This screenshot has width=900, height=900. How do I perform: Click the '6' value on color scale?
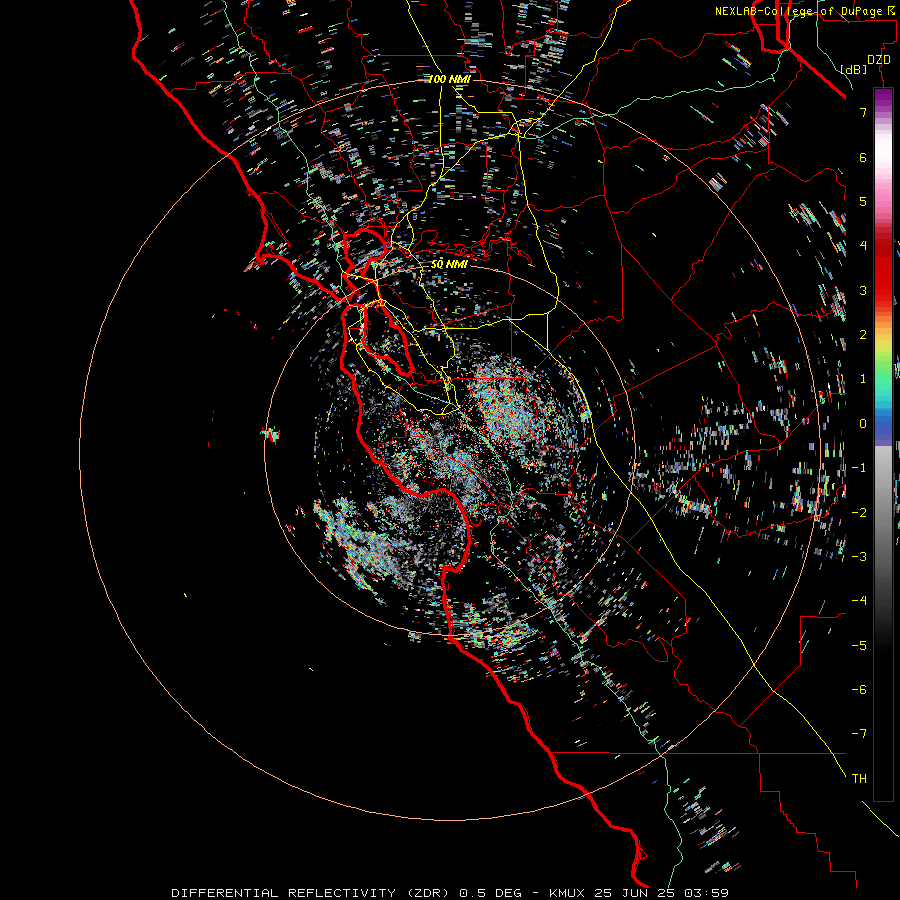pyautogui.click(x=863, y=157)
